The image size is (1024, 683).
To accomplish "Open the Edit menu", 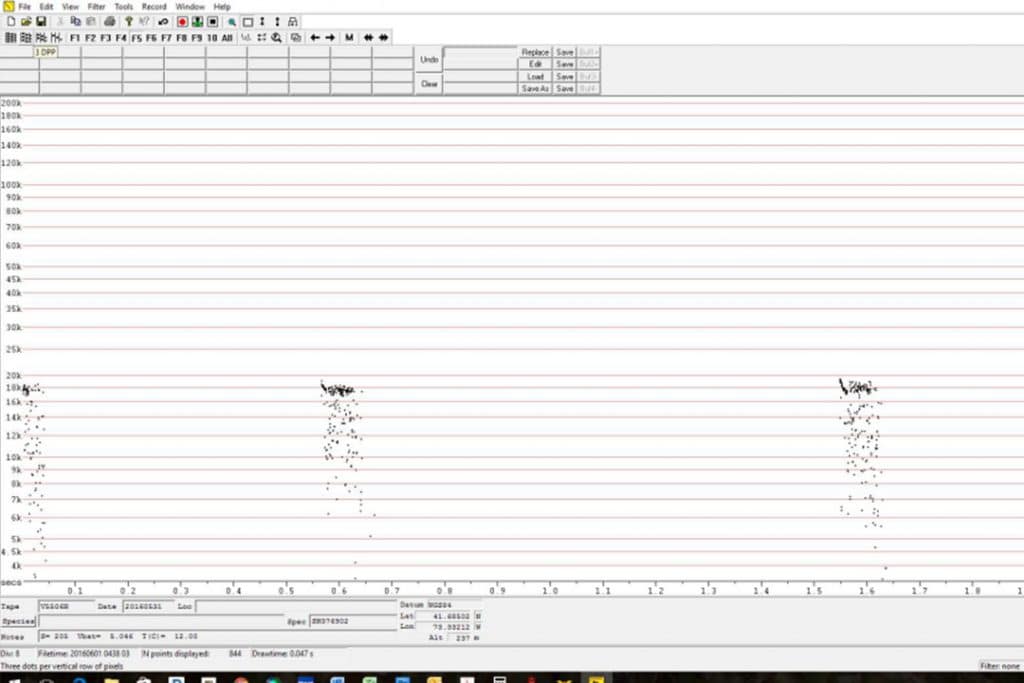I will click(46, 7).
